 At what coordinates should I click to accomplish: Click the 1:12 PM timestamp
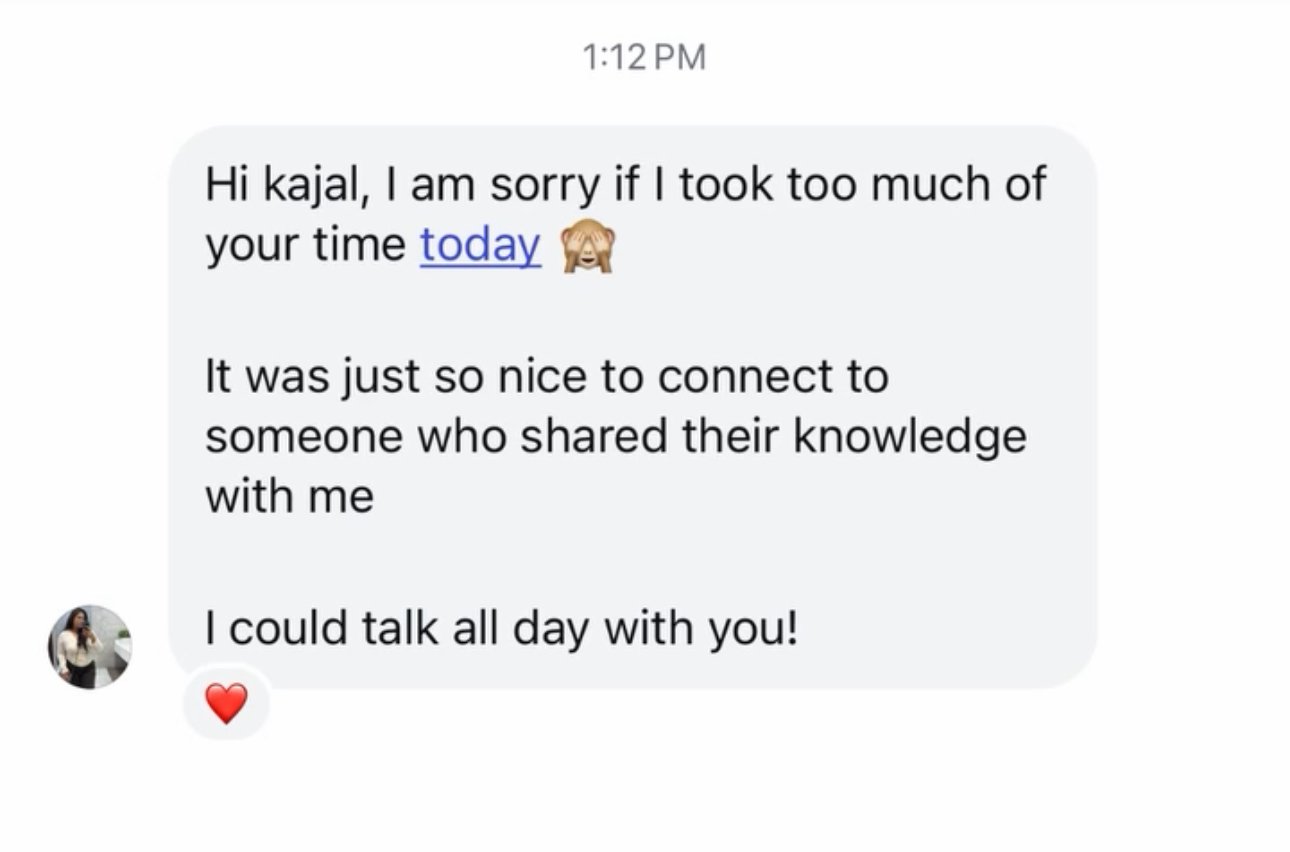[643, 58]
